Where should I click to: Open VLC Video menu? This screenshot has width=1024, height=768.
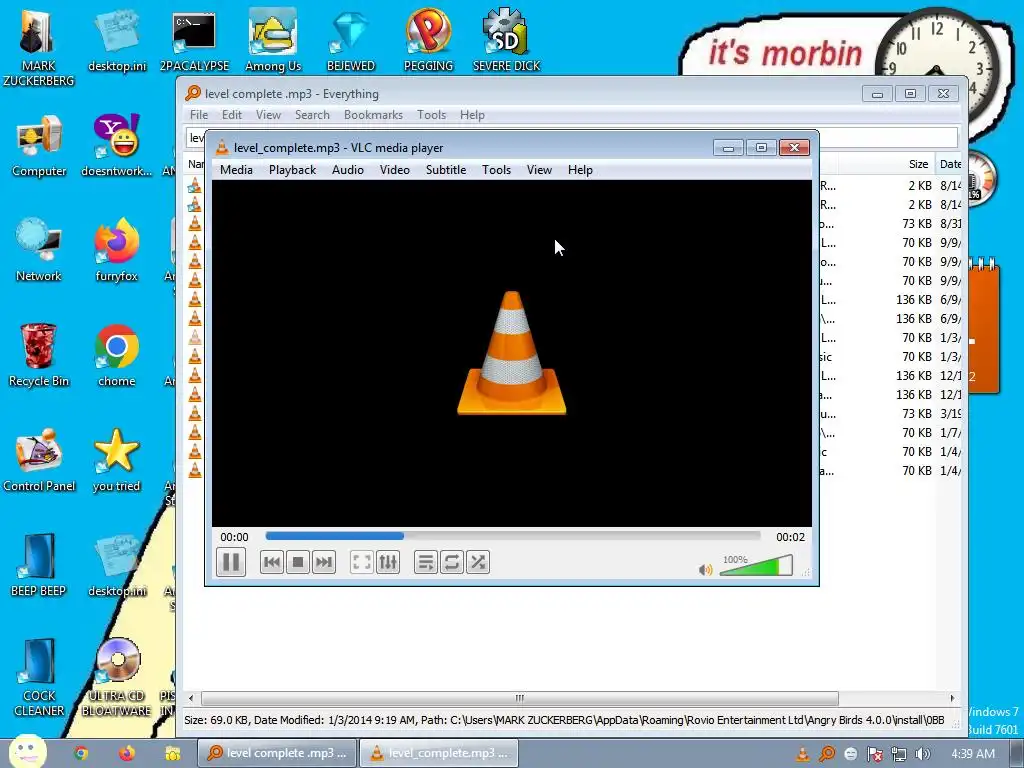click(394, 170)
